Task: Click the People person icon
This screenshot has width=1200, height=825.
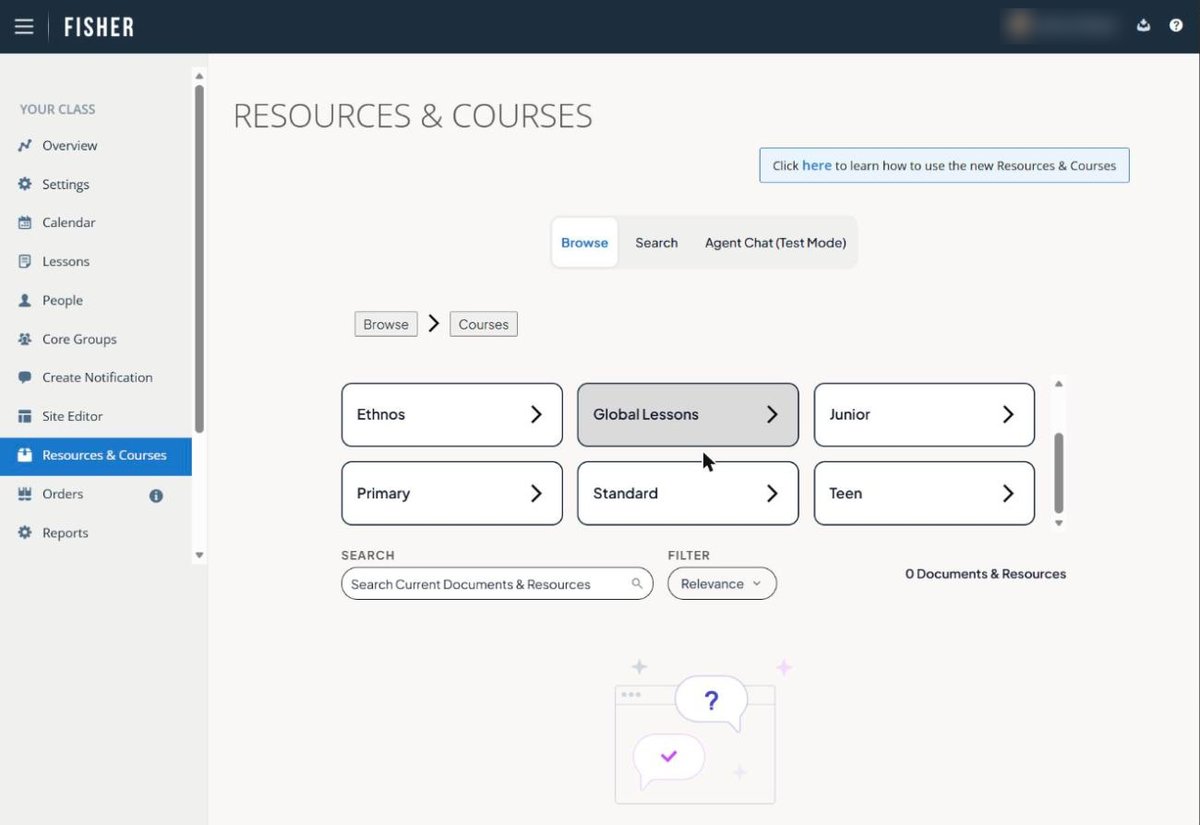Action: [25, 301]
